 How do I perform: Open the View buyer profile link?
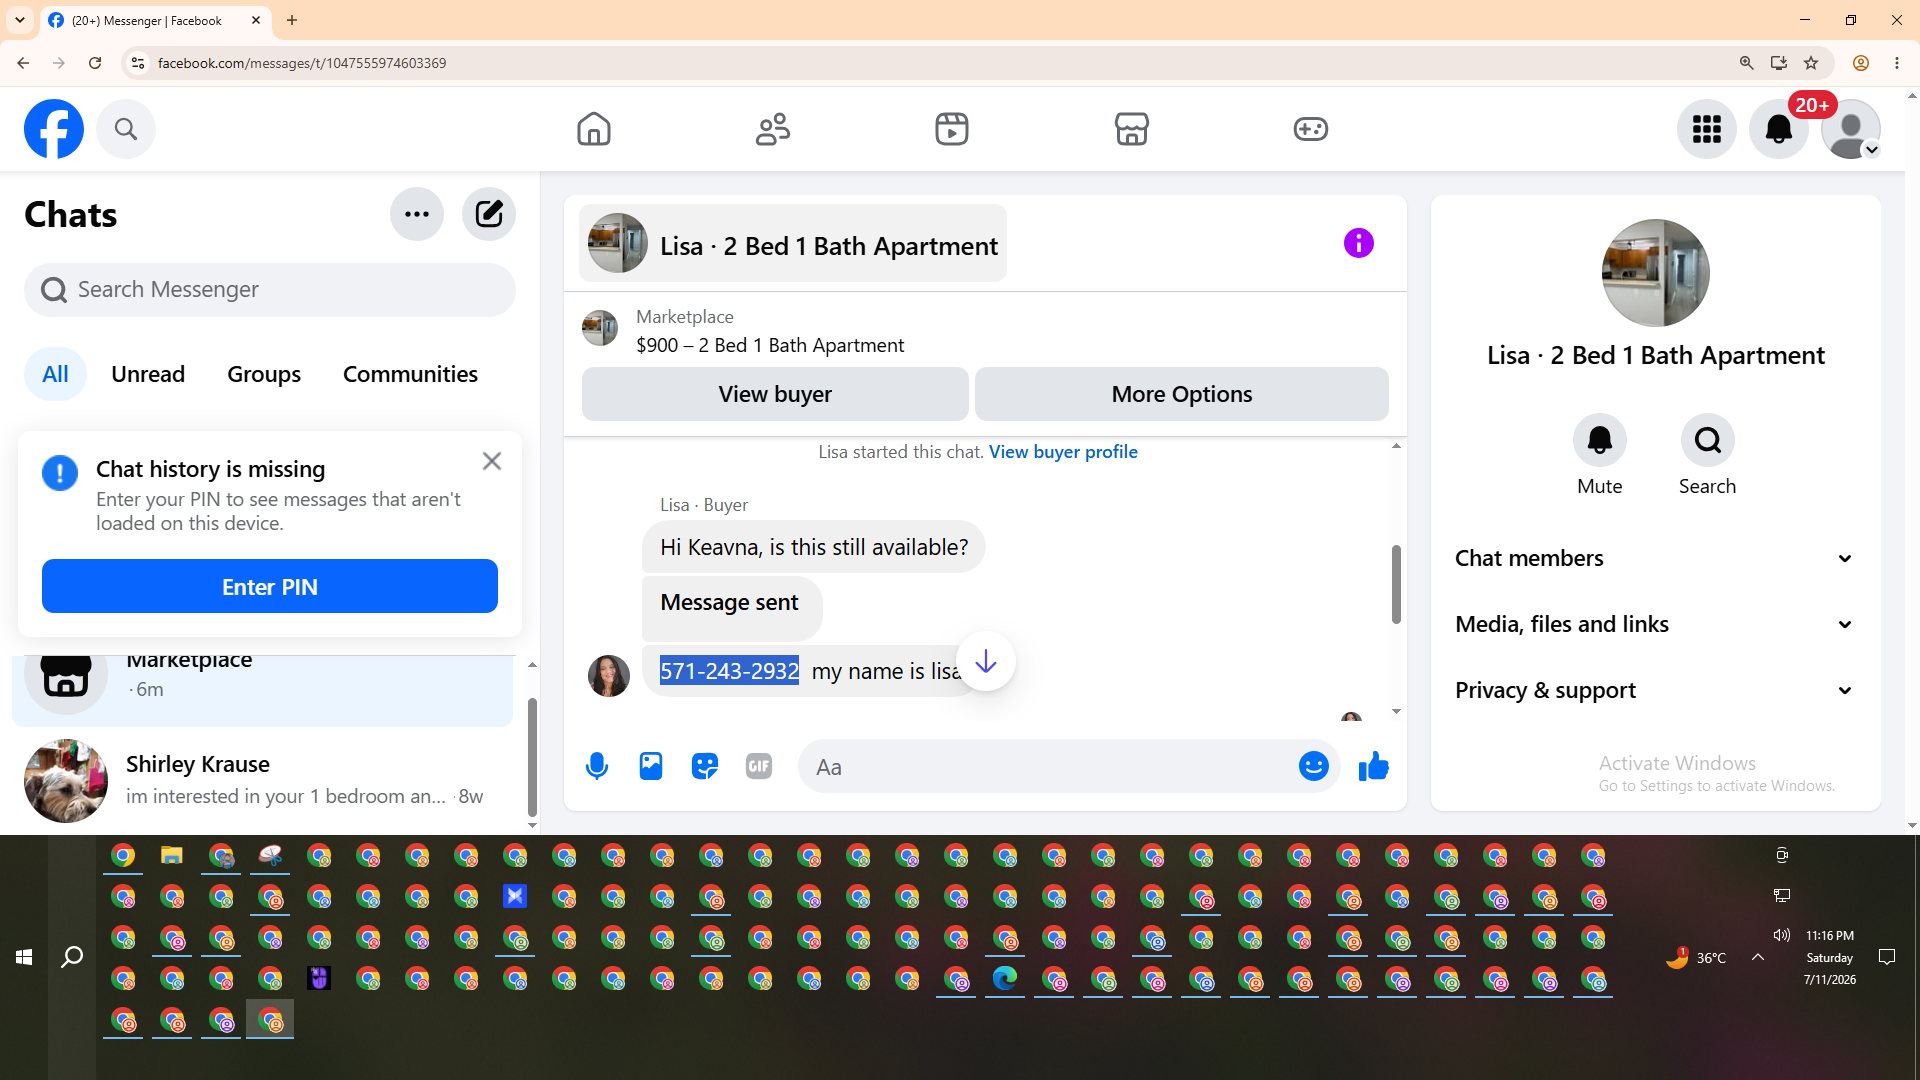pyautogui.click(x=1063, y=452)
